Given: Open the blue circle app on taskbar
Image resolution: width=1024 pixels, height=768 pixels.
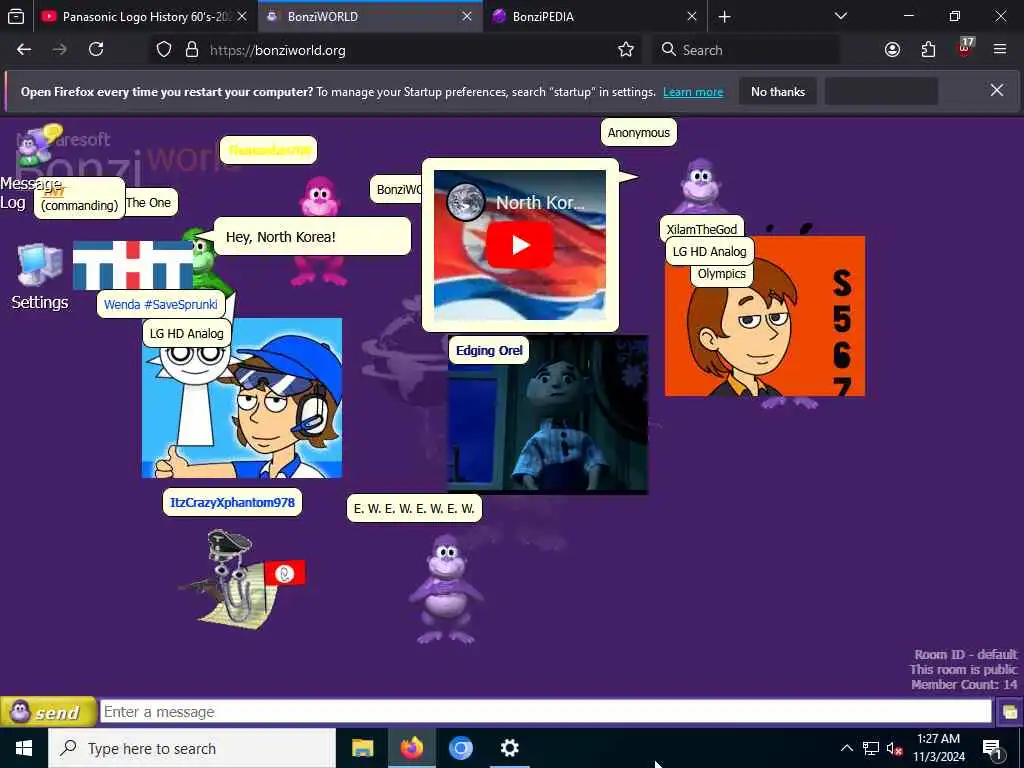Looking at the screenshot, I should coord(460,748).
